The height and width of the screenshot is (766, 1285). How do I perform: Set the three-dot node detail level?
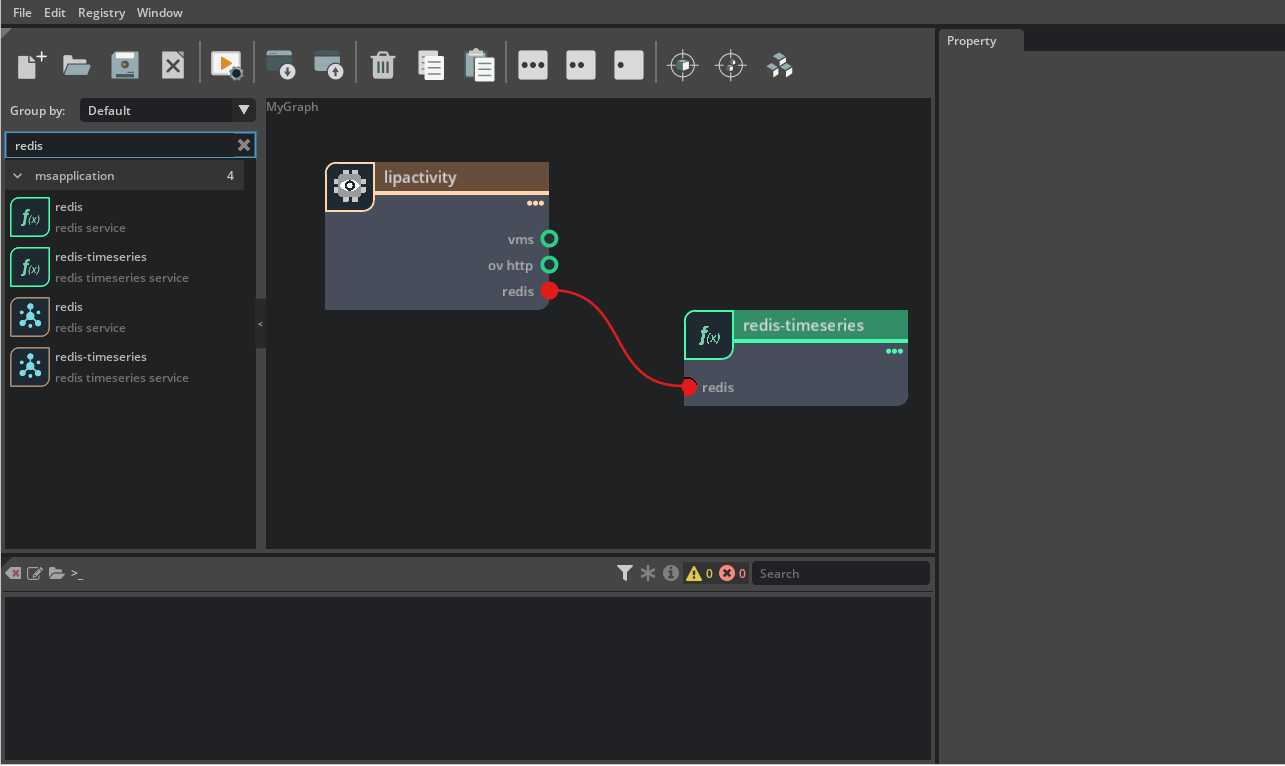pyautogui.click(x=533, y=66)
